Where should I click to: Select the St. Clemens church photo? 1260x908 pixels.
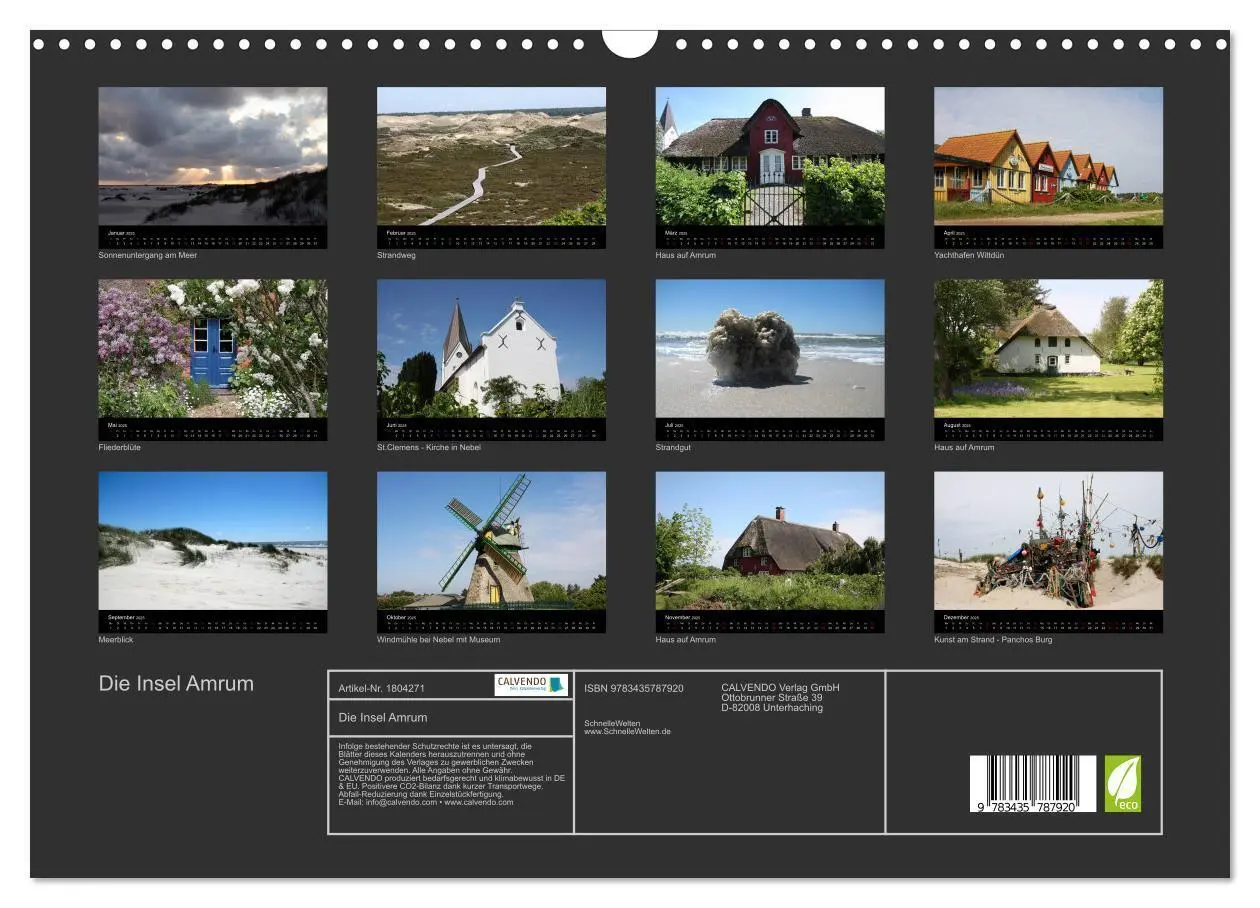[491, 348]
